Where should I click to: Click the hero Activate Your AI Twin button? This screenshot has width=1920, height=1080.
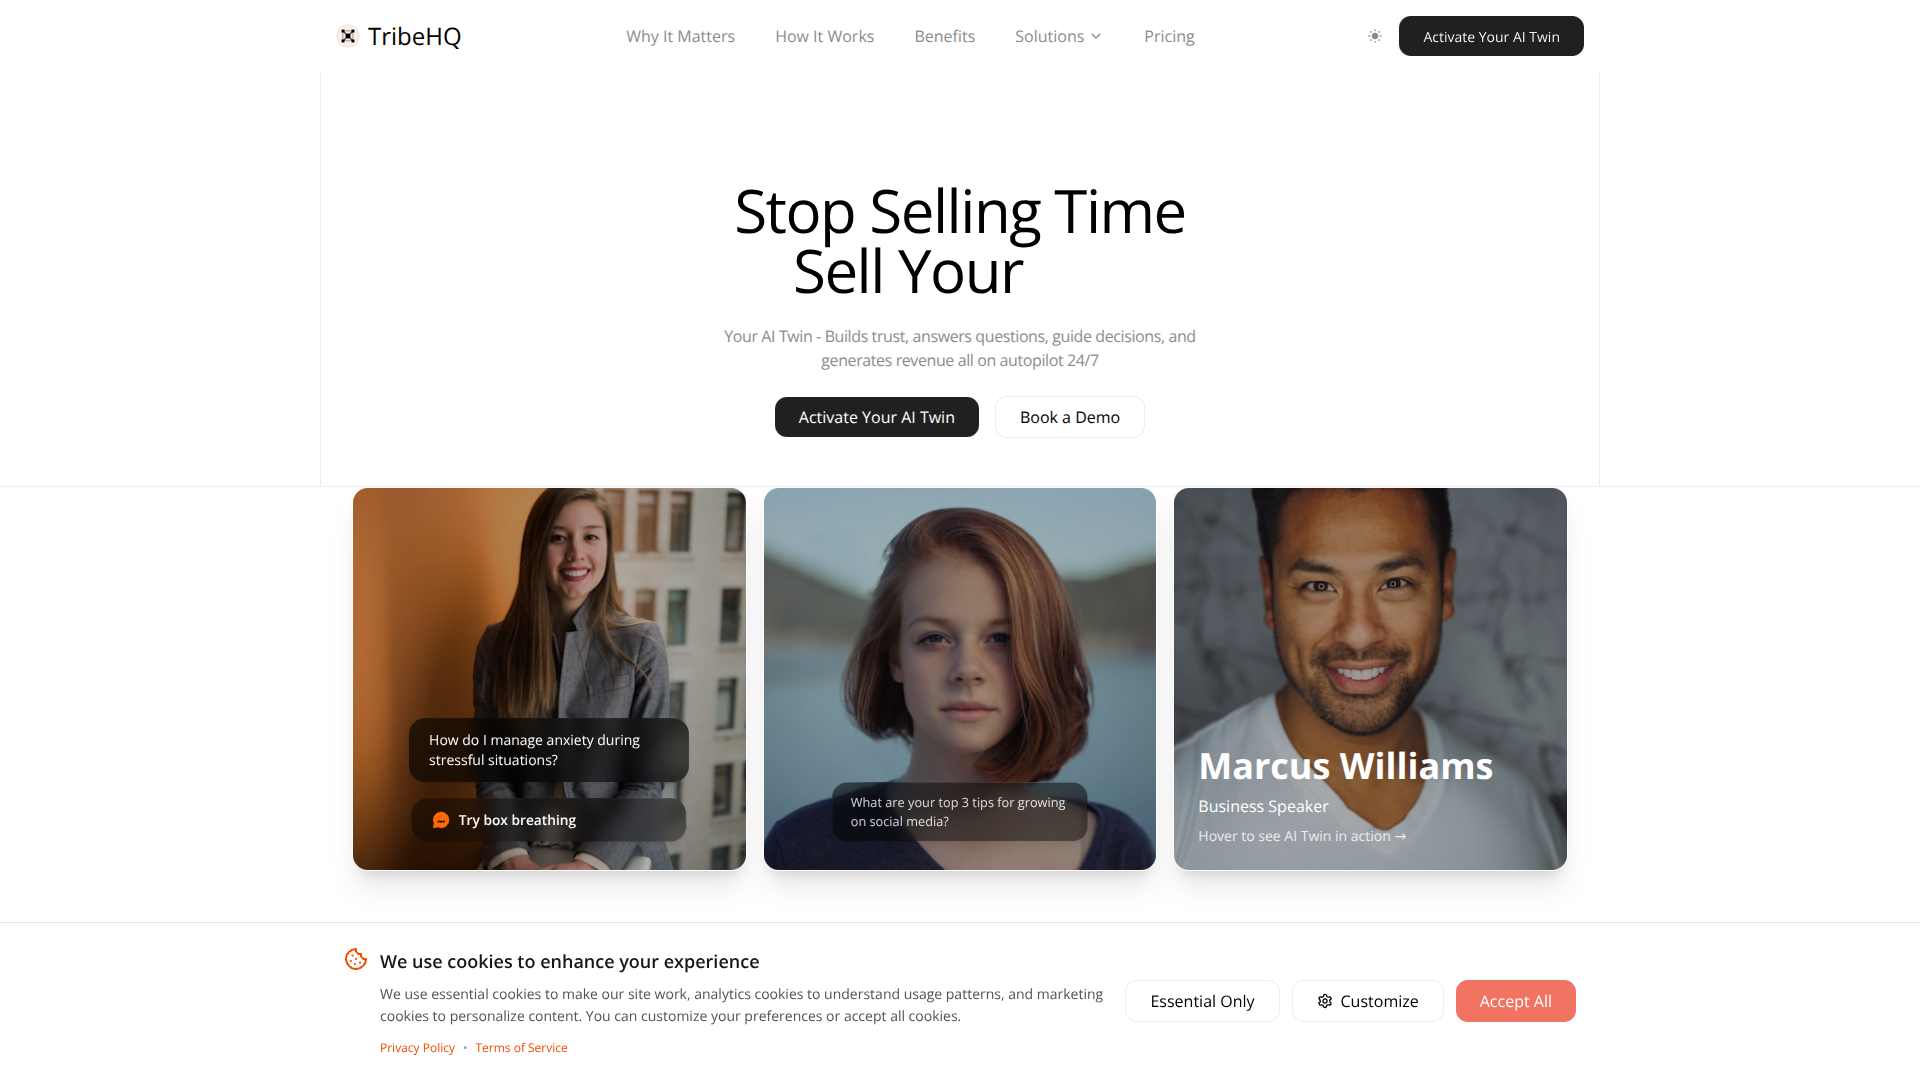coord(876,417)
